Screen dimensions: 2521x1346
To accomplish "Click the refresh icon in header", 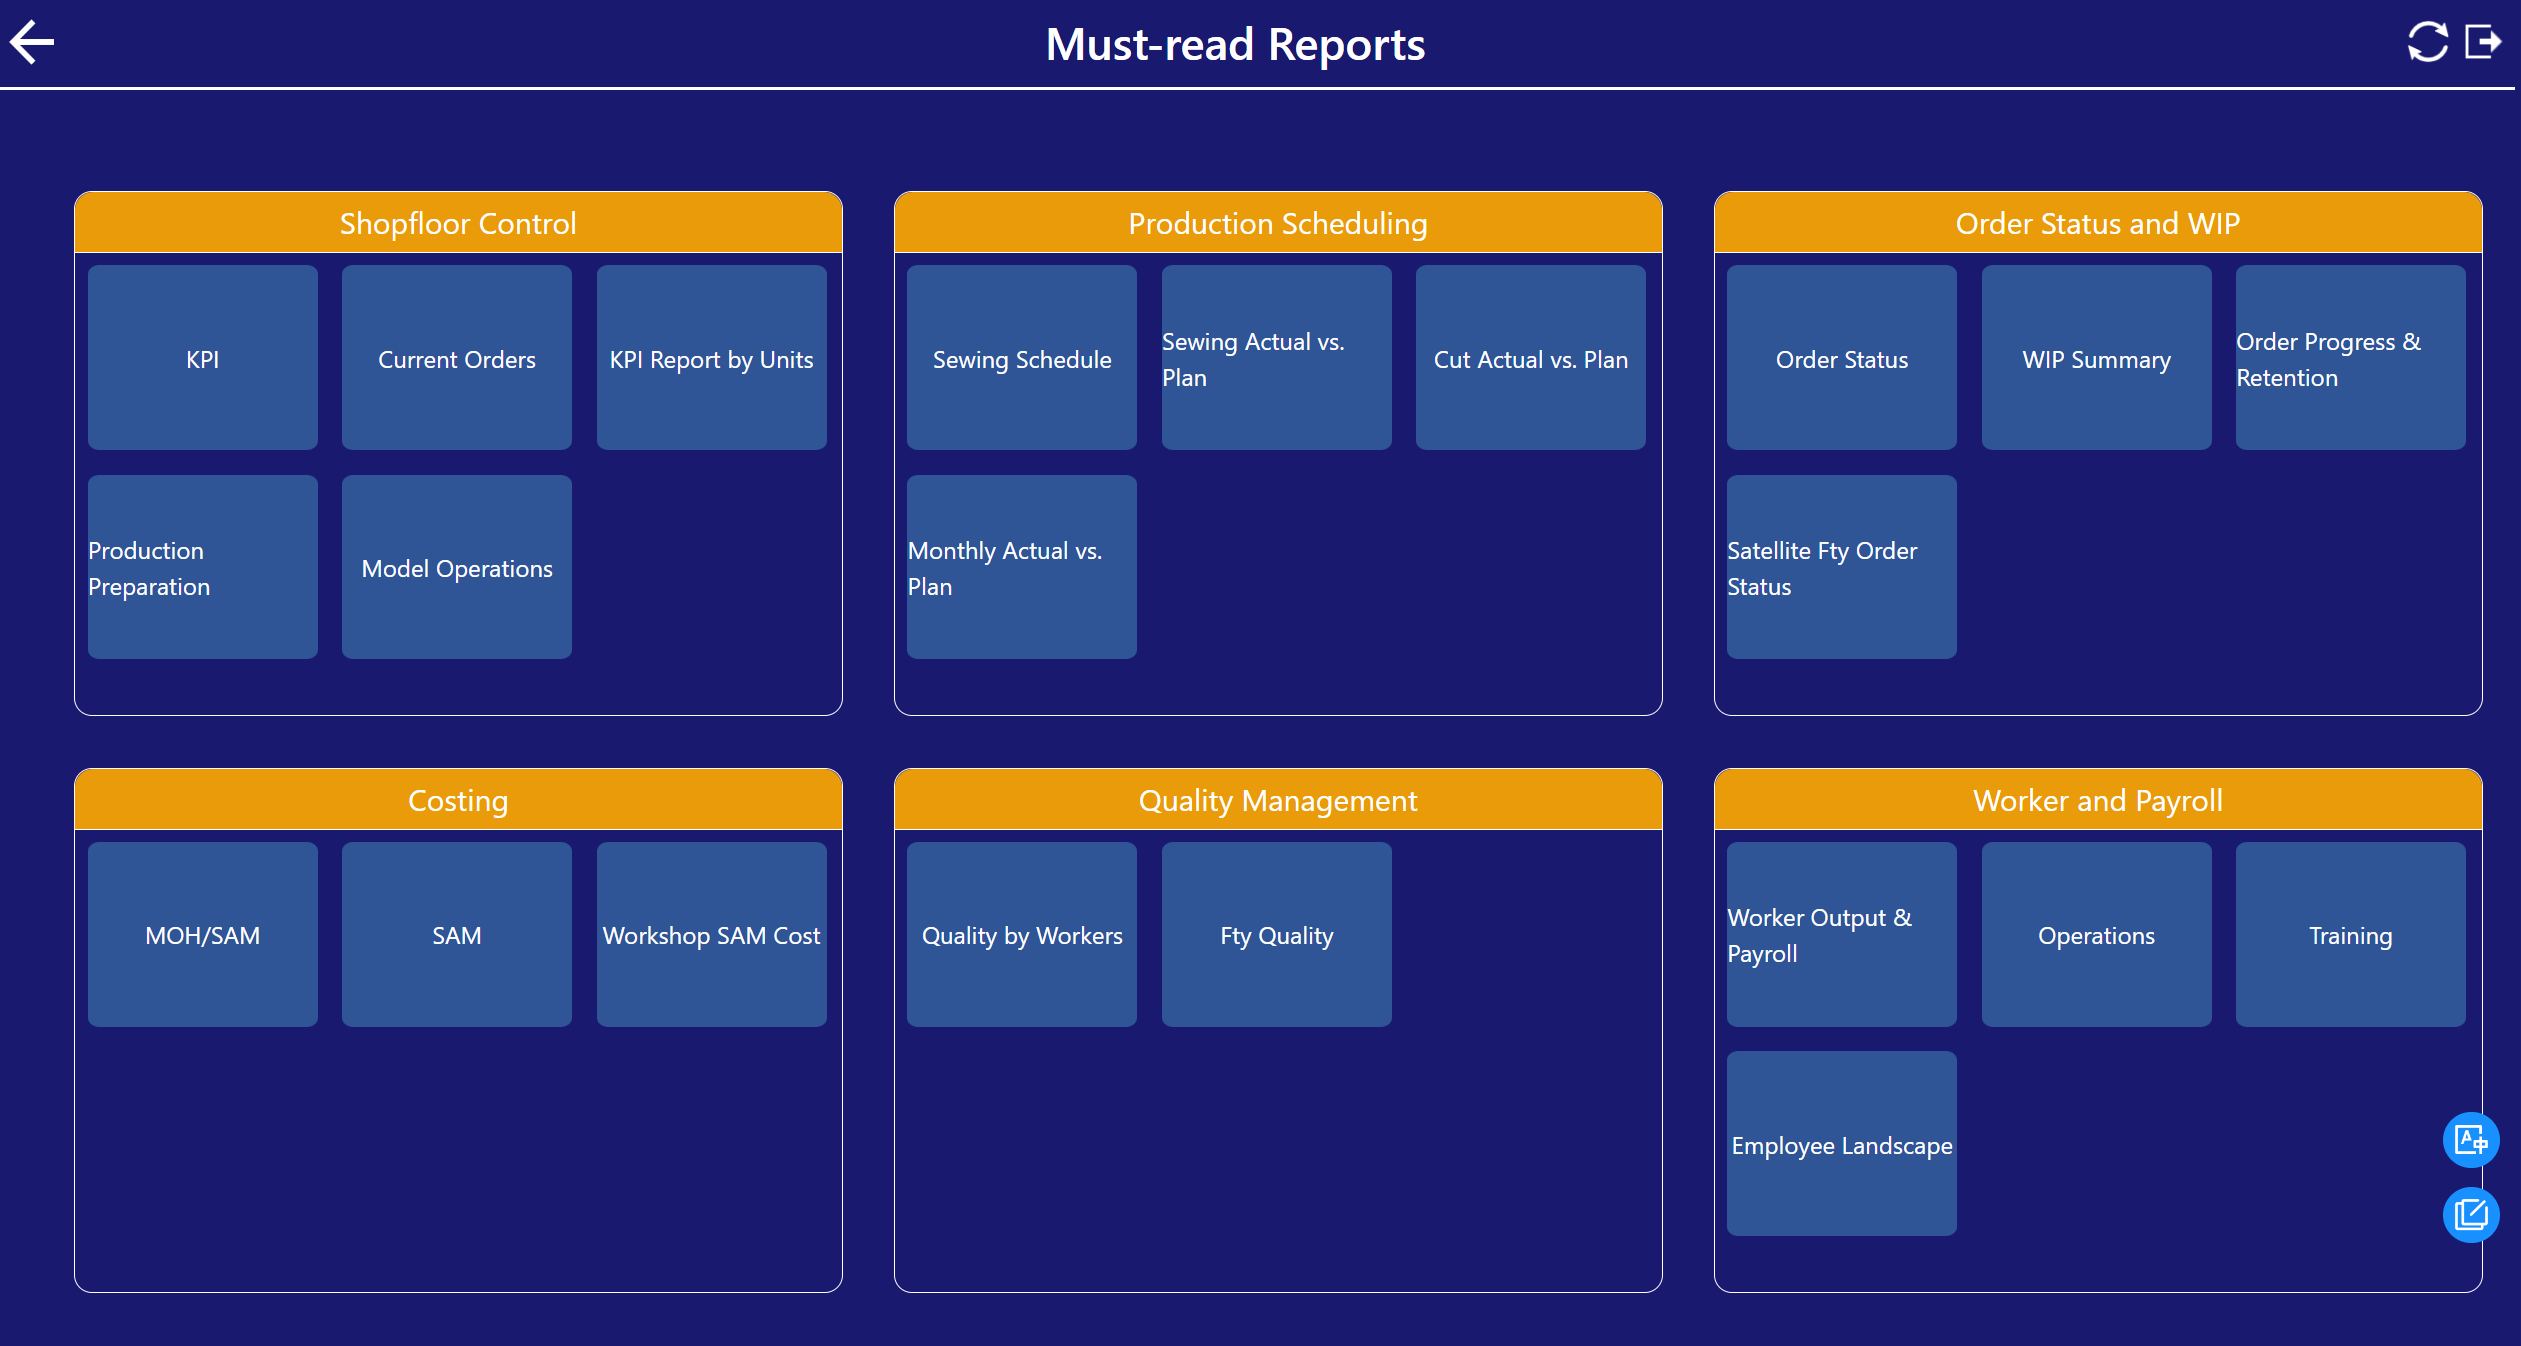I will [x=2427, y=43].
